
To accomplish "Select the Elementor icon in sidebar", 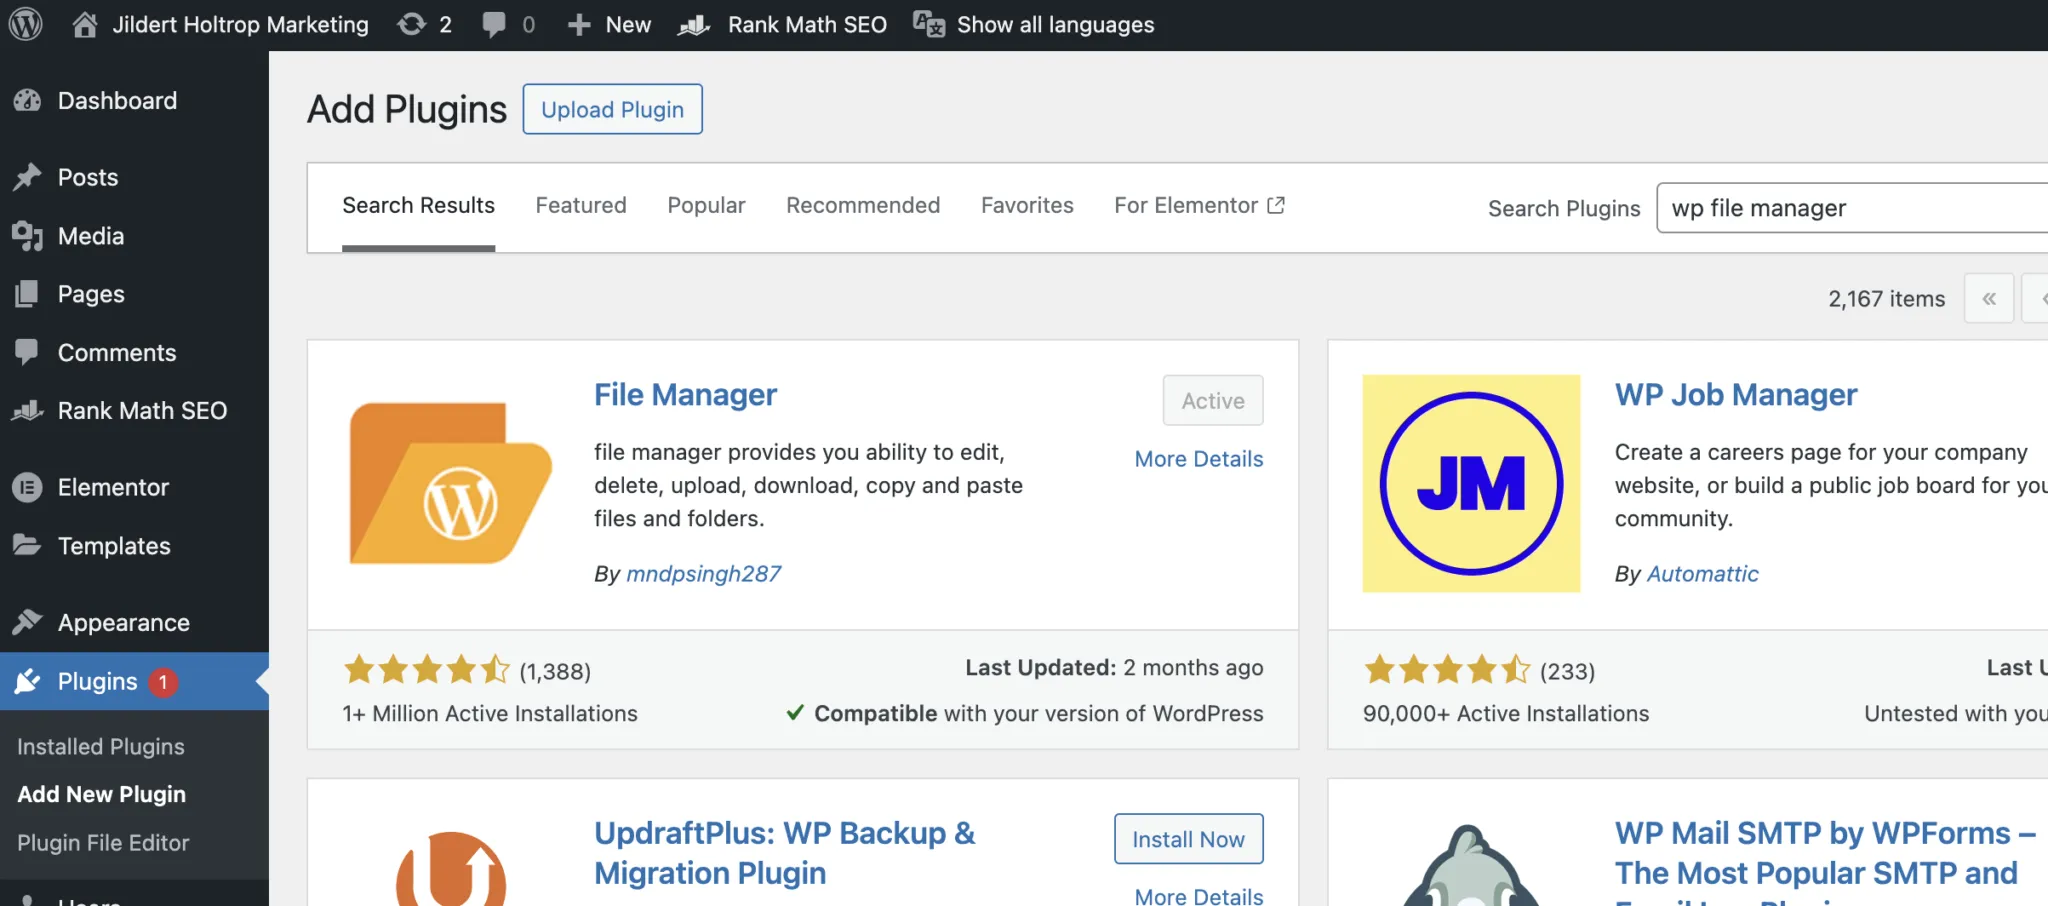I will click(28, 487).
